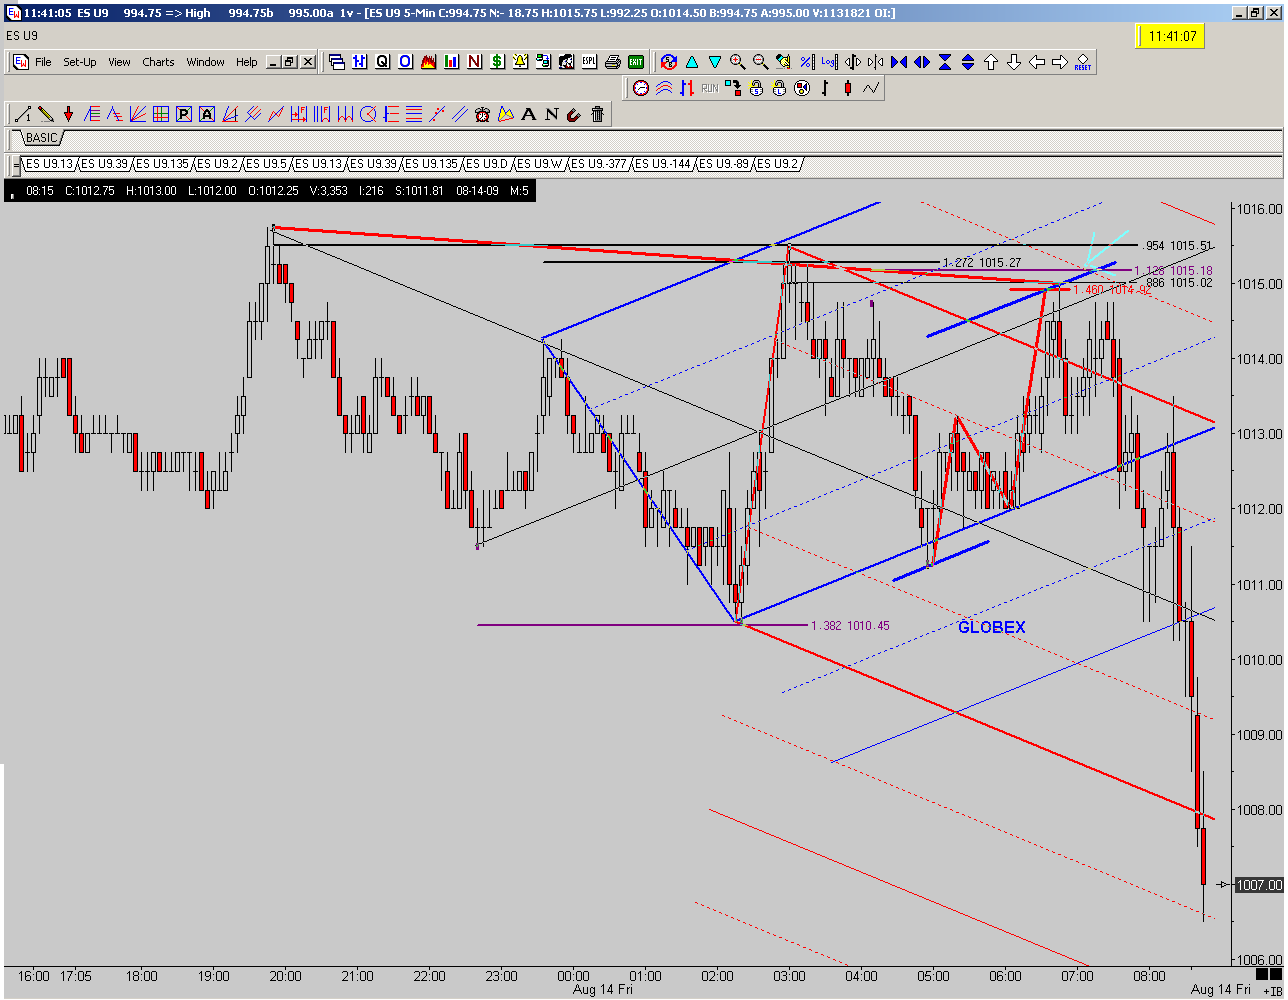
Task: Switch to the ES U9-377 tab
Action: pos(663,164)
